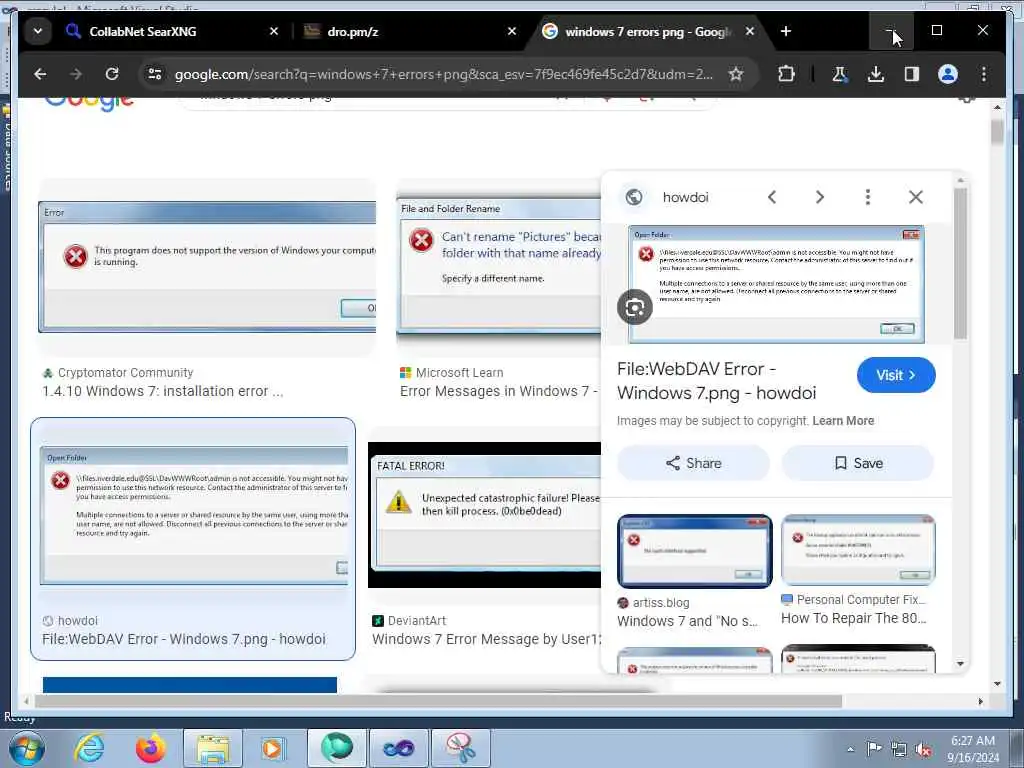The width and height of the screenshot is (1024, 768).
Task: Open the tab search dropdown arrow
Action: tap(38, 31)
